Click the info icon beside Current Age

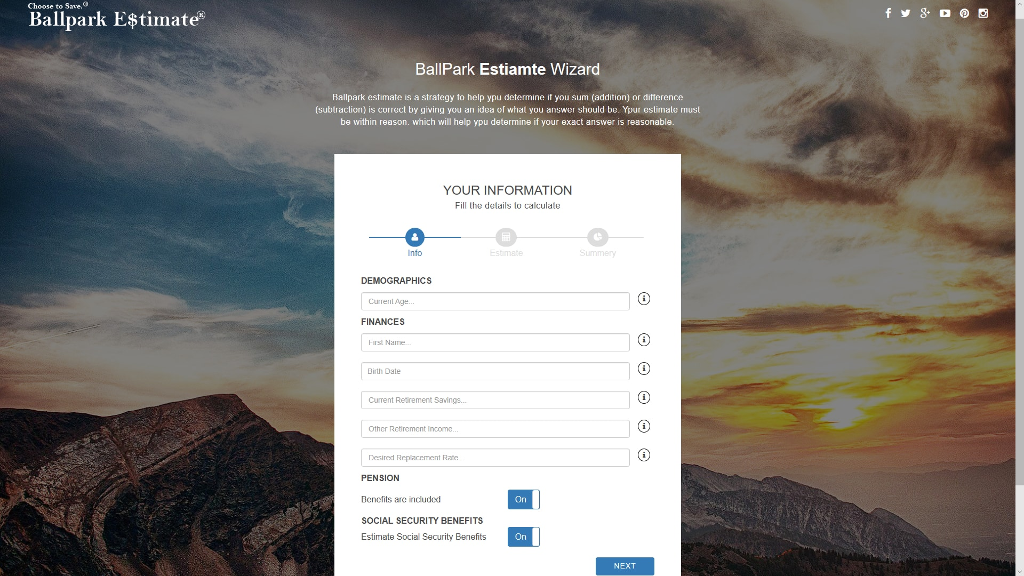coord(644,298)
